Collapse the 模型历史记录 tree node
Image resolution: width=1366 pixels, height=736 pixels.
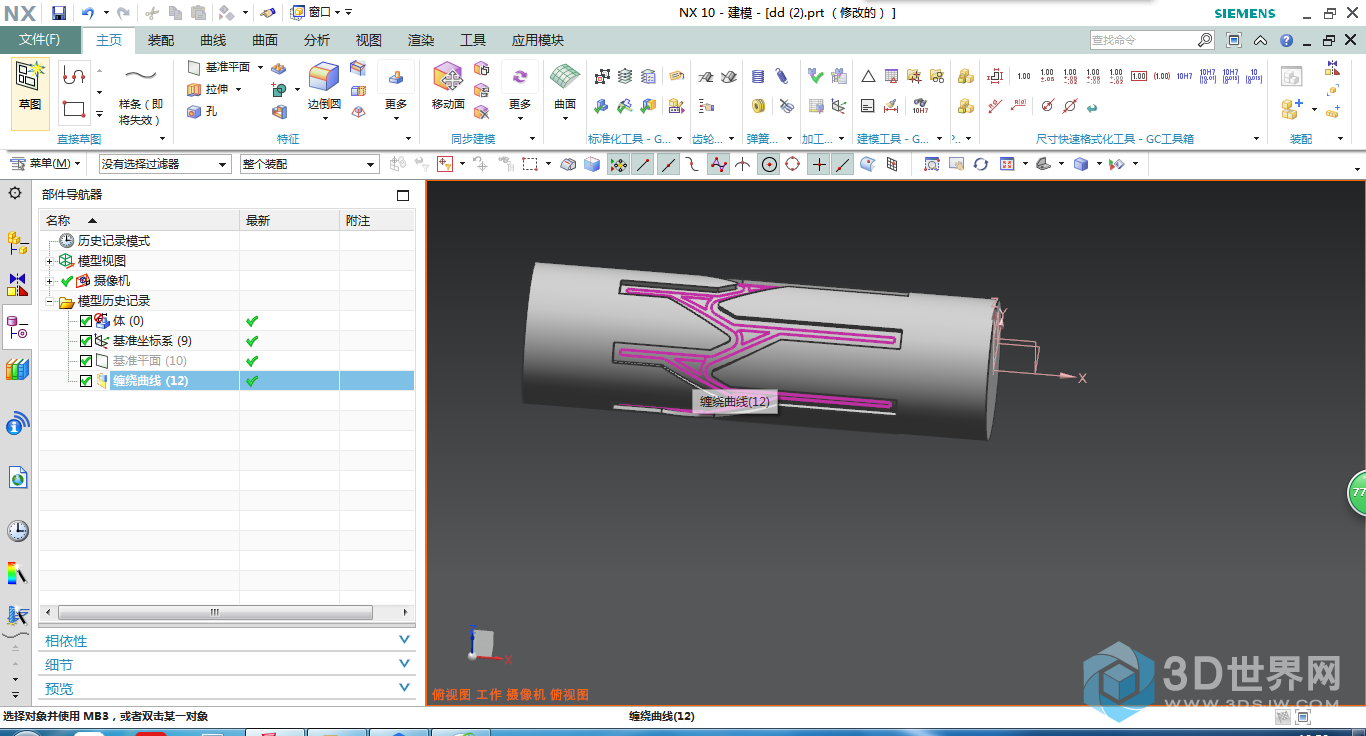[50, 301]
